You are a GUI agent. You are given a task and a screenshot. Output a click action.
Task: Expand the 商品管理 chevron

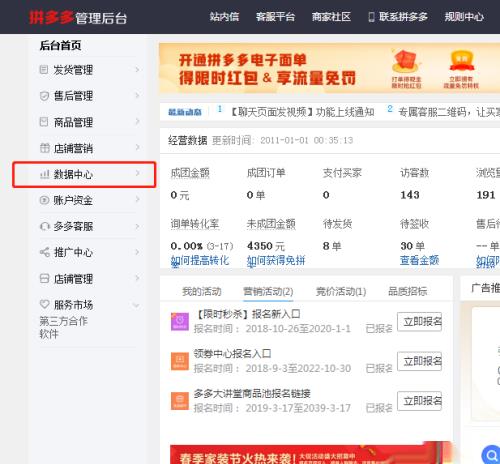137,122
